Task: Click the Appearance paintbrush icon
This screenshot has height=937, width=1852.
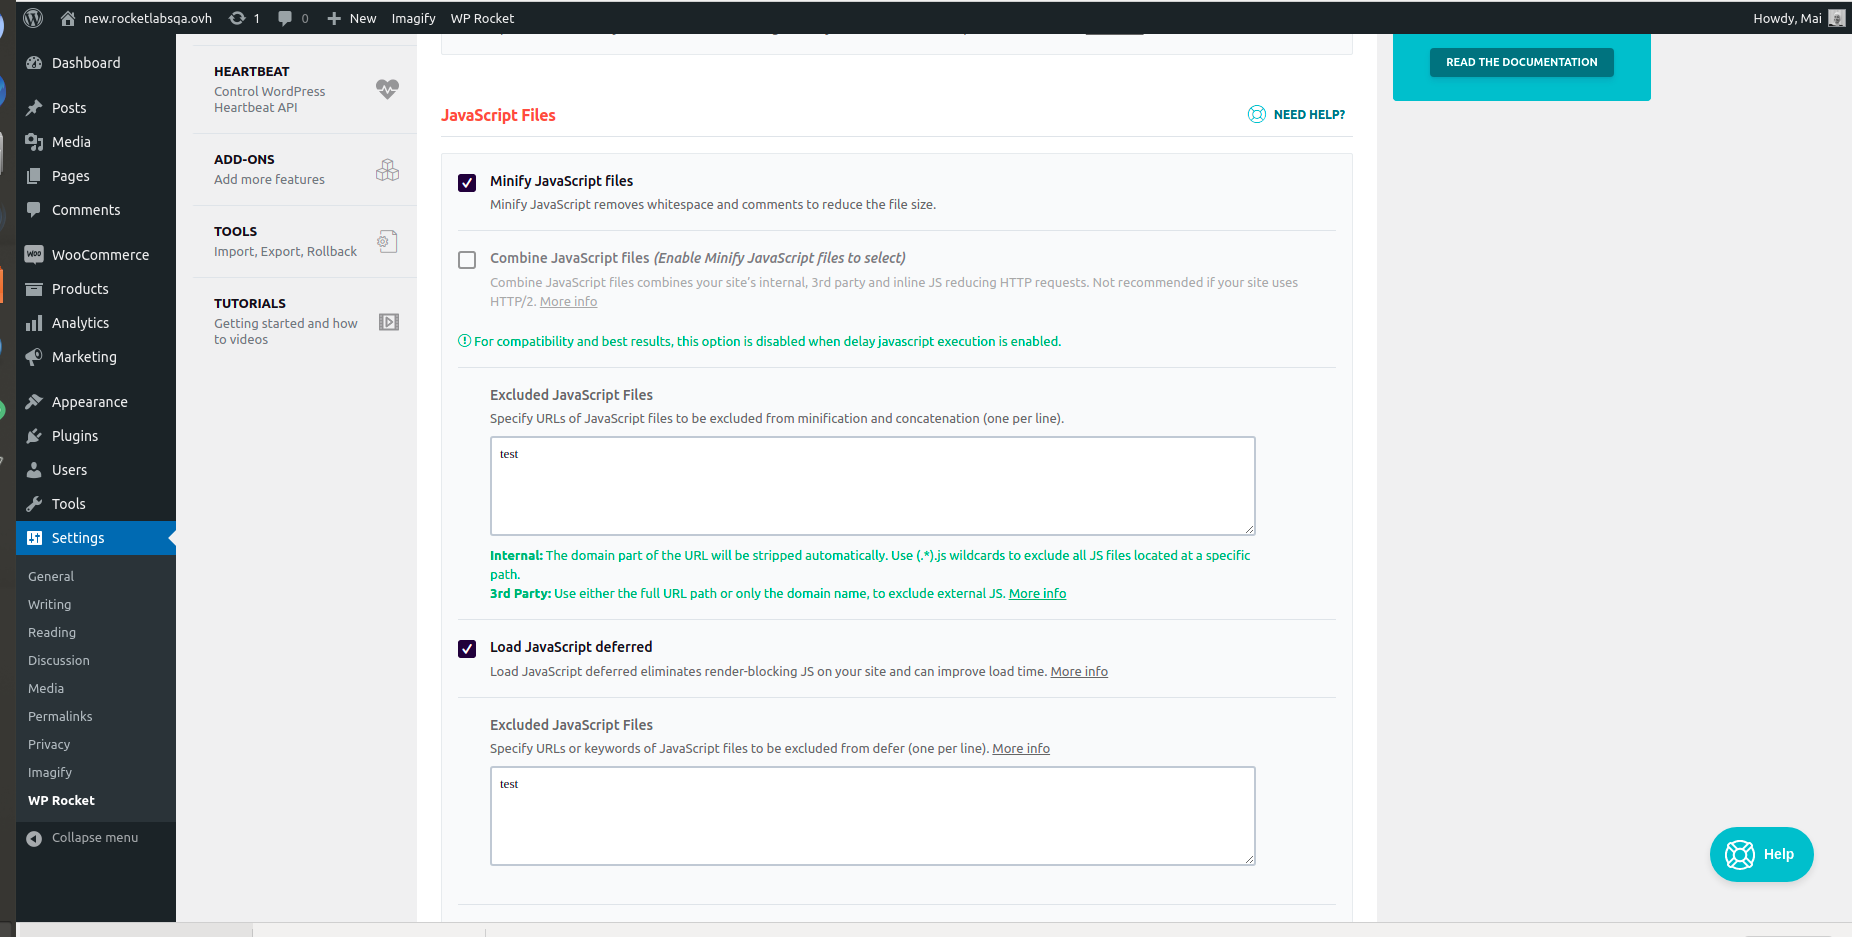Action: point(34,402)
